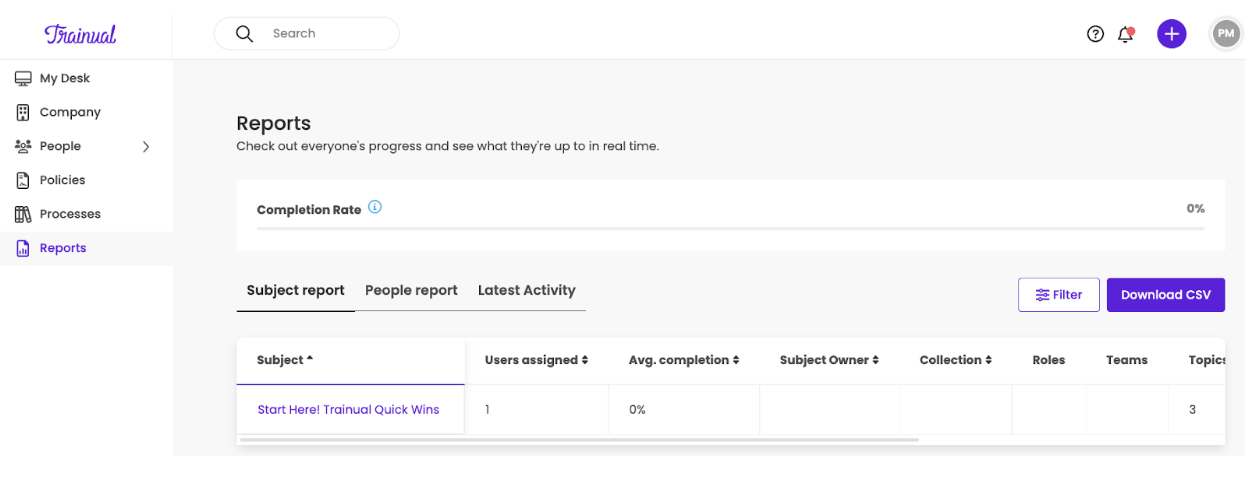This screenshot has width=1254, height=478.
Task: Sort by Collection column
Action: click(x=955, y=360)
